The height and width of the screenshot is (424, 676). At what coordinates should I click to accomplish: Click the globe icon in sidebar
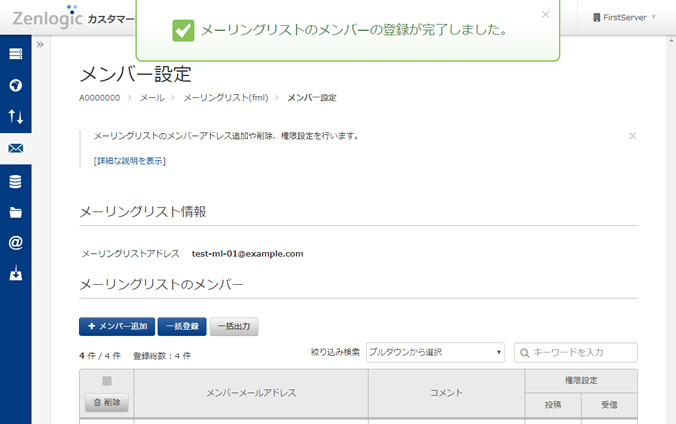coord(15,85)
